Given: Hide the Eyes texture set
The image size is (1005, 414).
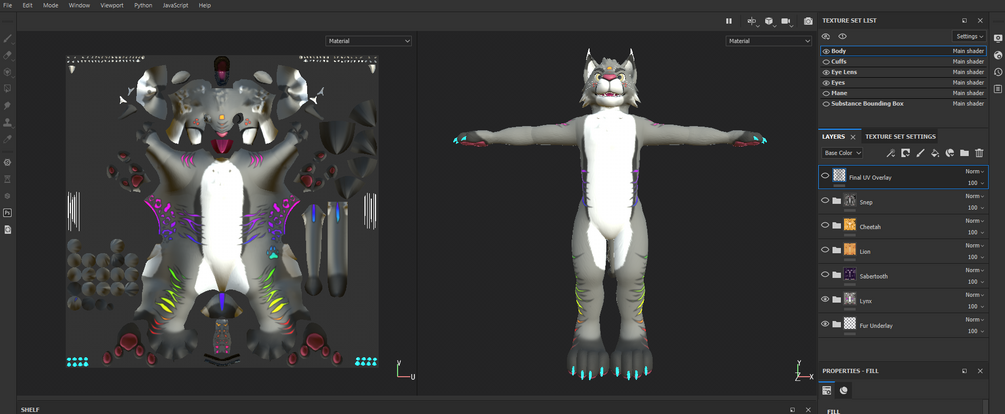Looking at the screenshot, I should point(826,83).
